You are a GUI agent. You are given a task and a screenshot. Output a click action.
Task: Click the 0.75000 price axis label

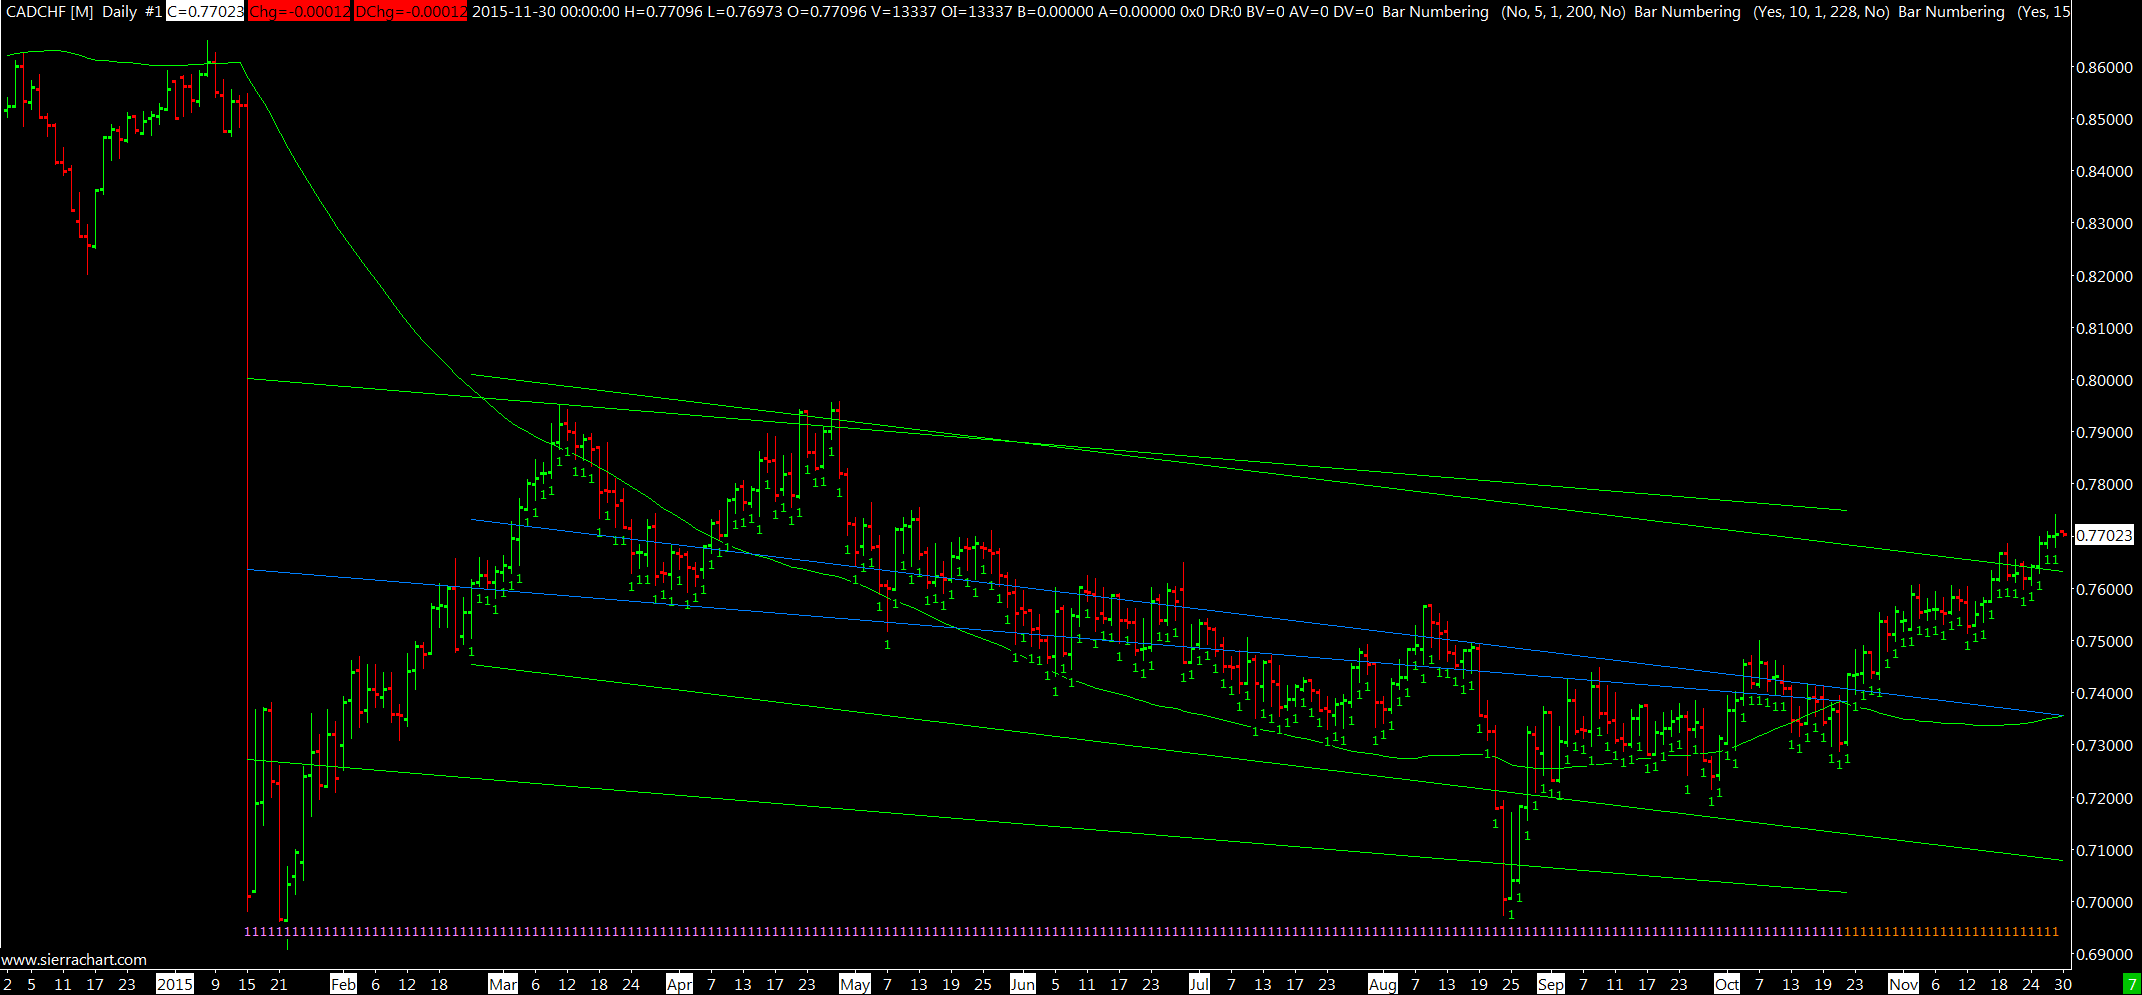(x=2104, y=641)
